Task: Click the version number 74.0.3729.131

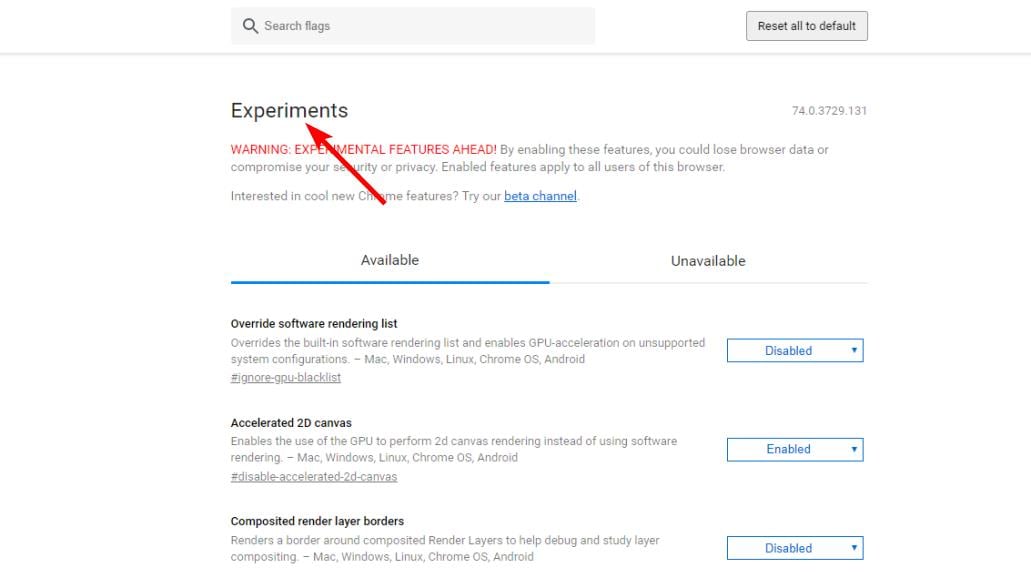Action: coord(829,111)
